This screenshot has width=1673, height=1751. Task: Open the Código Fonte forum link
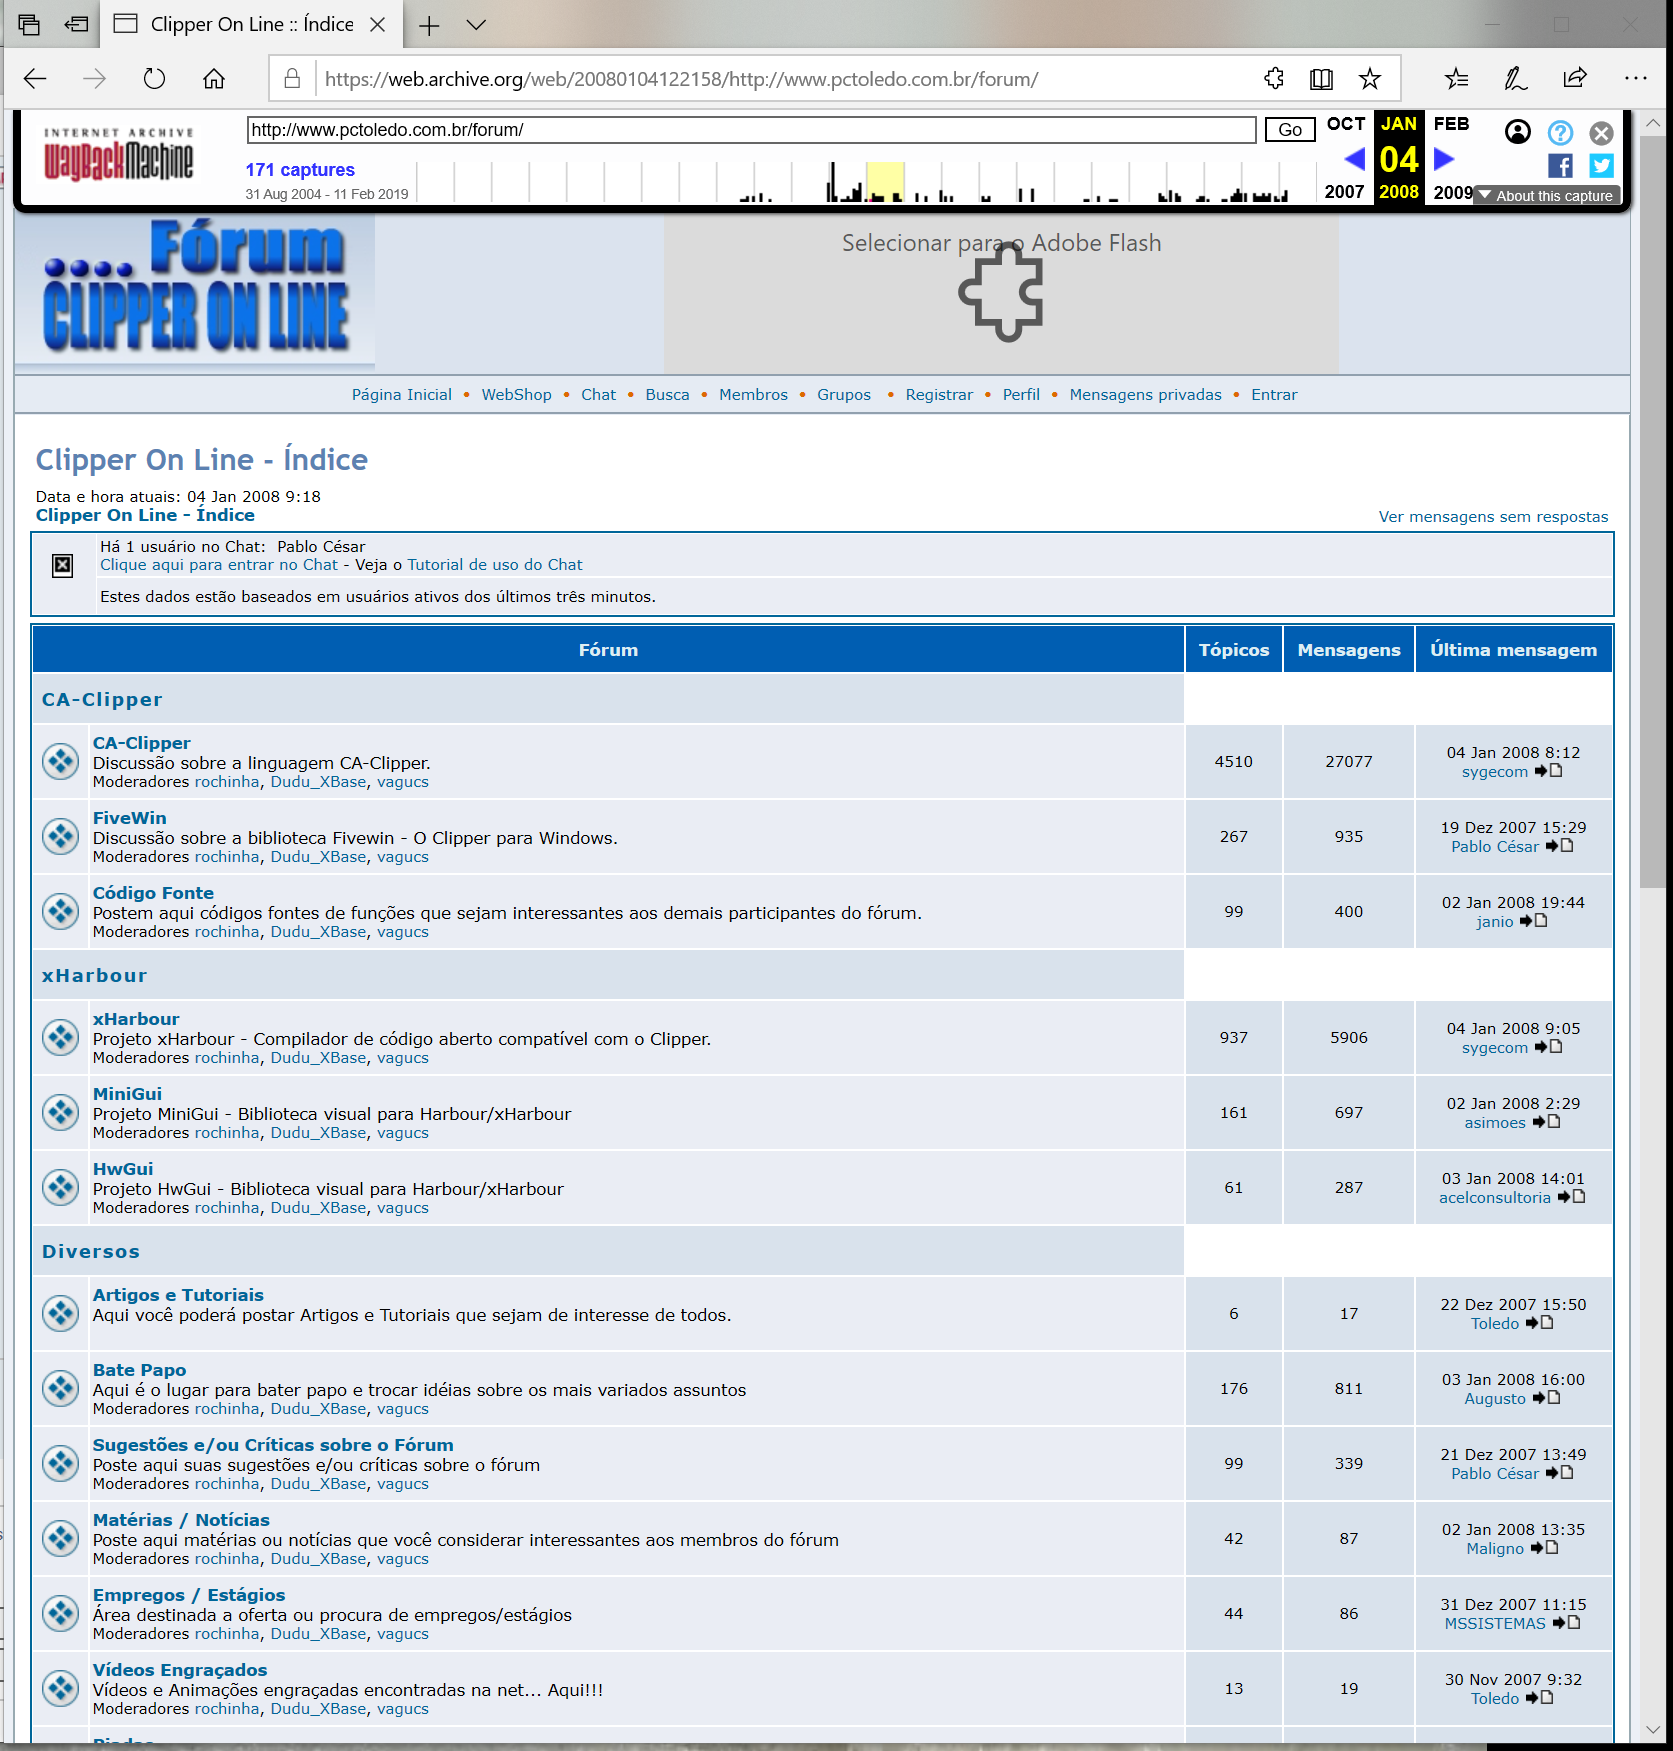[x=153, y=893]
